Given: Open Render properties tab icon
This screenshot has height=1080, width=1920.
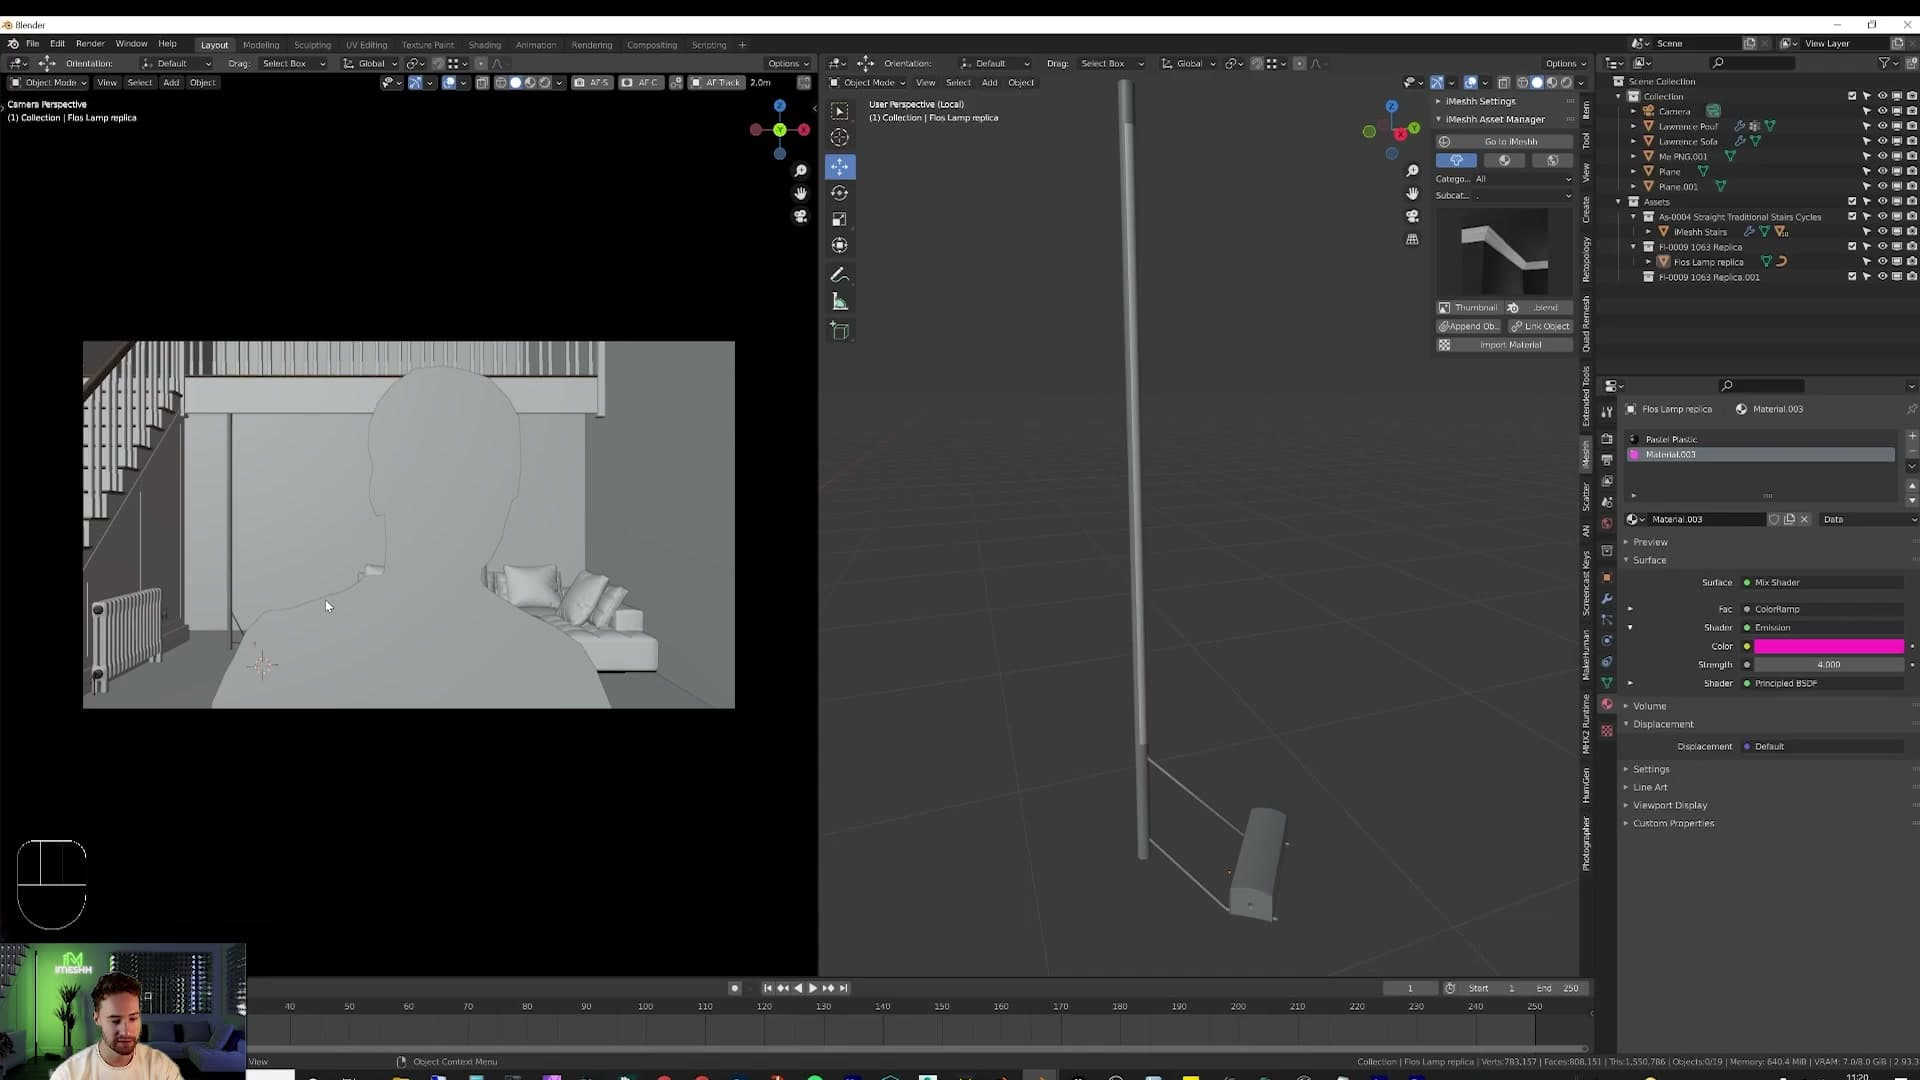Looking at the screenshot, I should [x=1607, y=439].
